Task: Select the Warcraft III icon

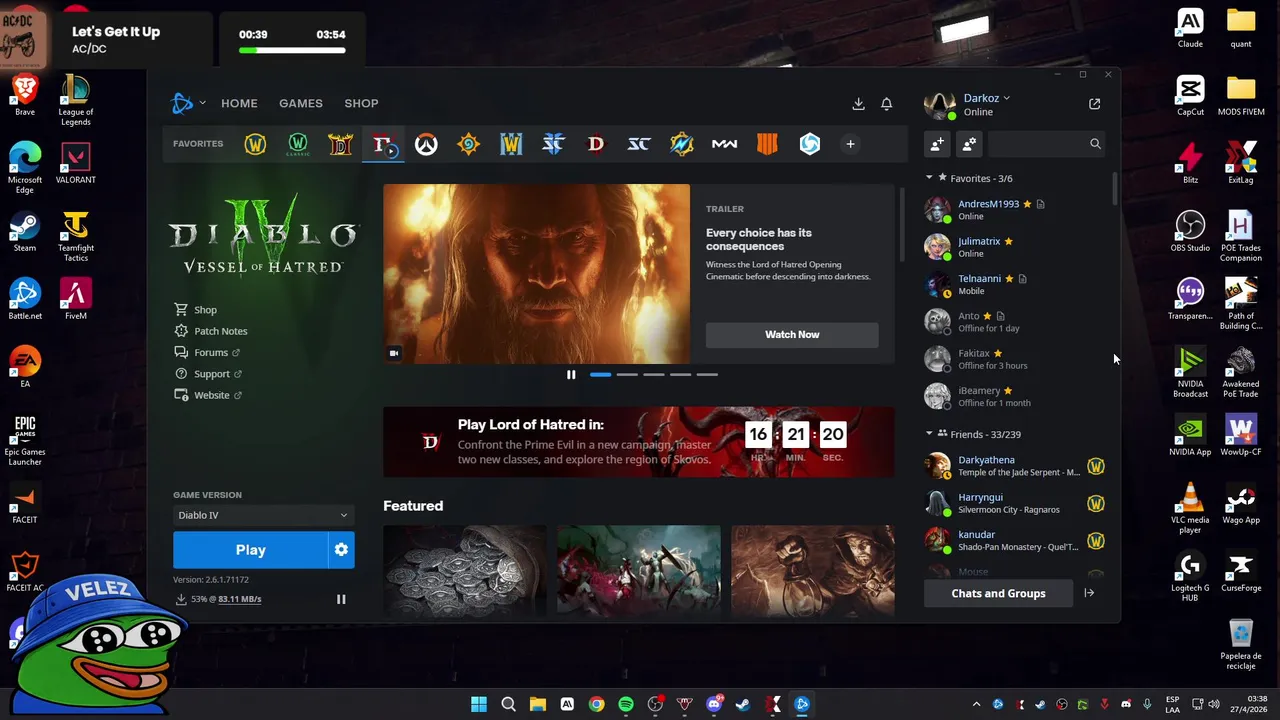Action: click(511, 144)
